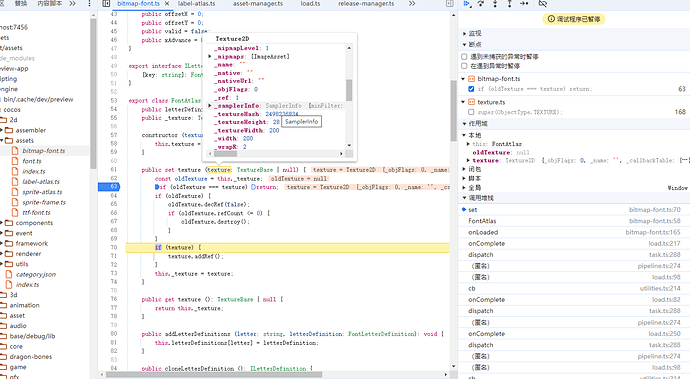Click the file icon beside sprite-atlas.ts
The height and width of the screenshot is (379, 690).
click(x=15, y=192)
